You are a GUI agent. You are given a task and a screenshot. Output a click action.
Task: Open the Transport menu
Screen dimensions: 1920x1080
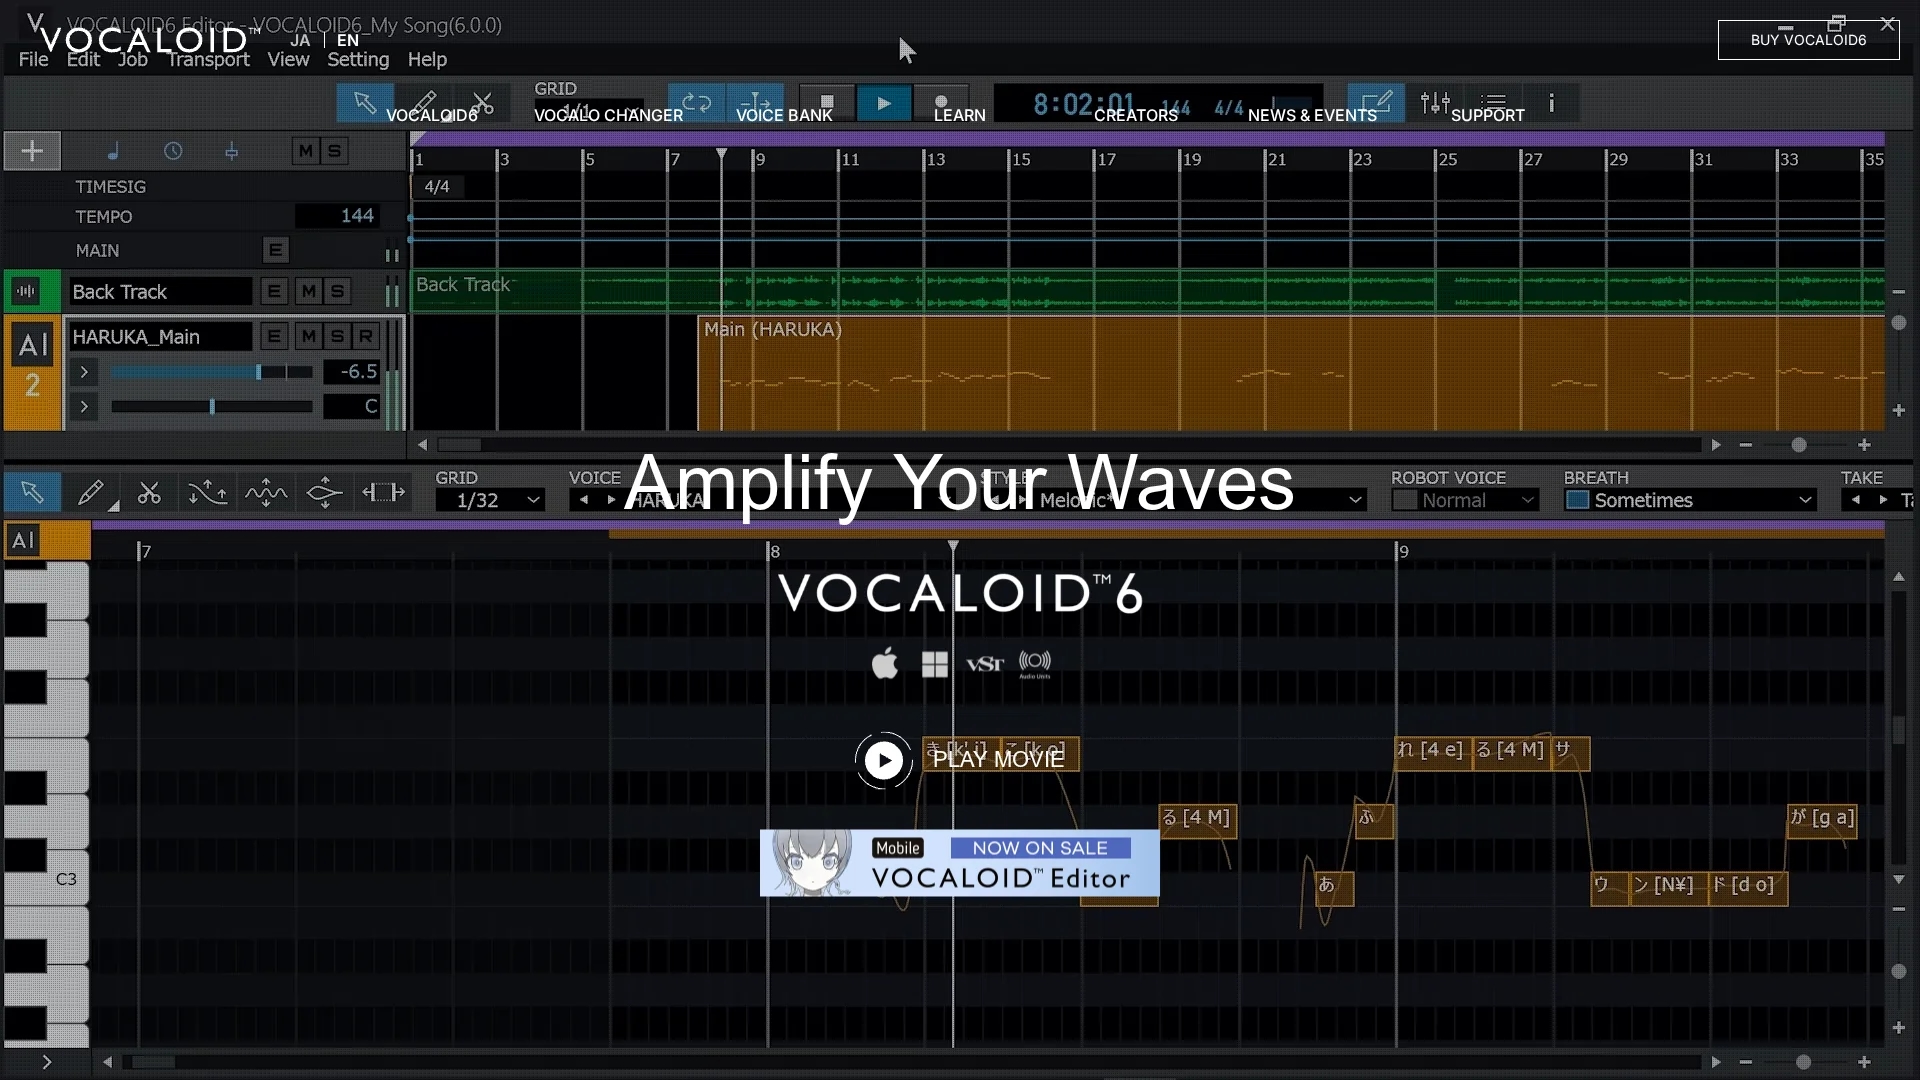pos(208,60)
